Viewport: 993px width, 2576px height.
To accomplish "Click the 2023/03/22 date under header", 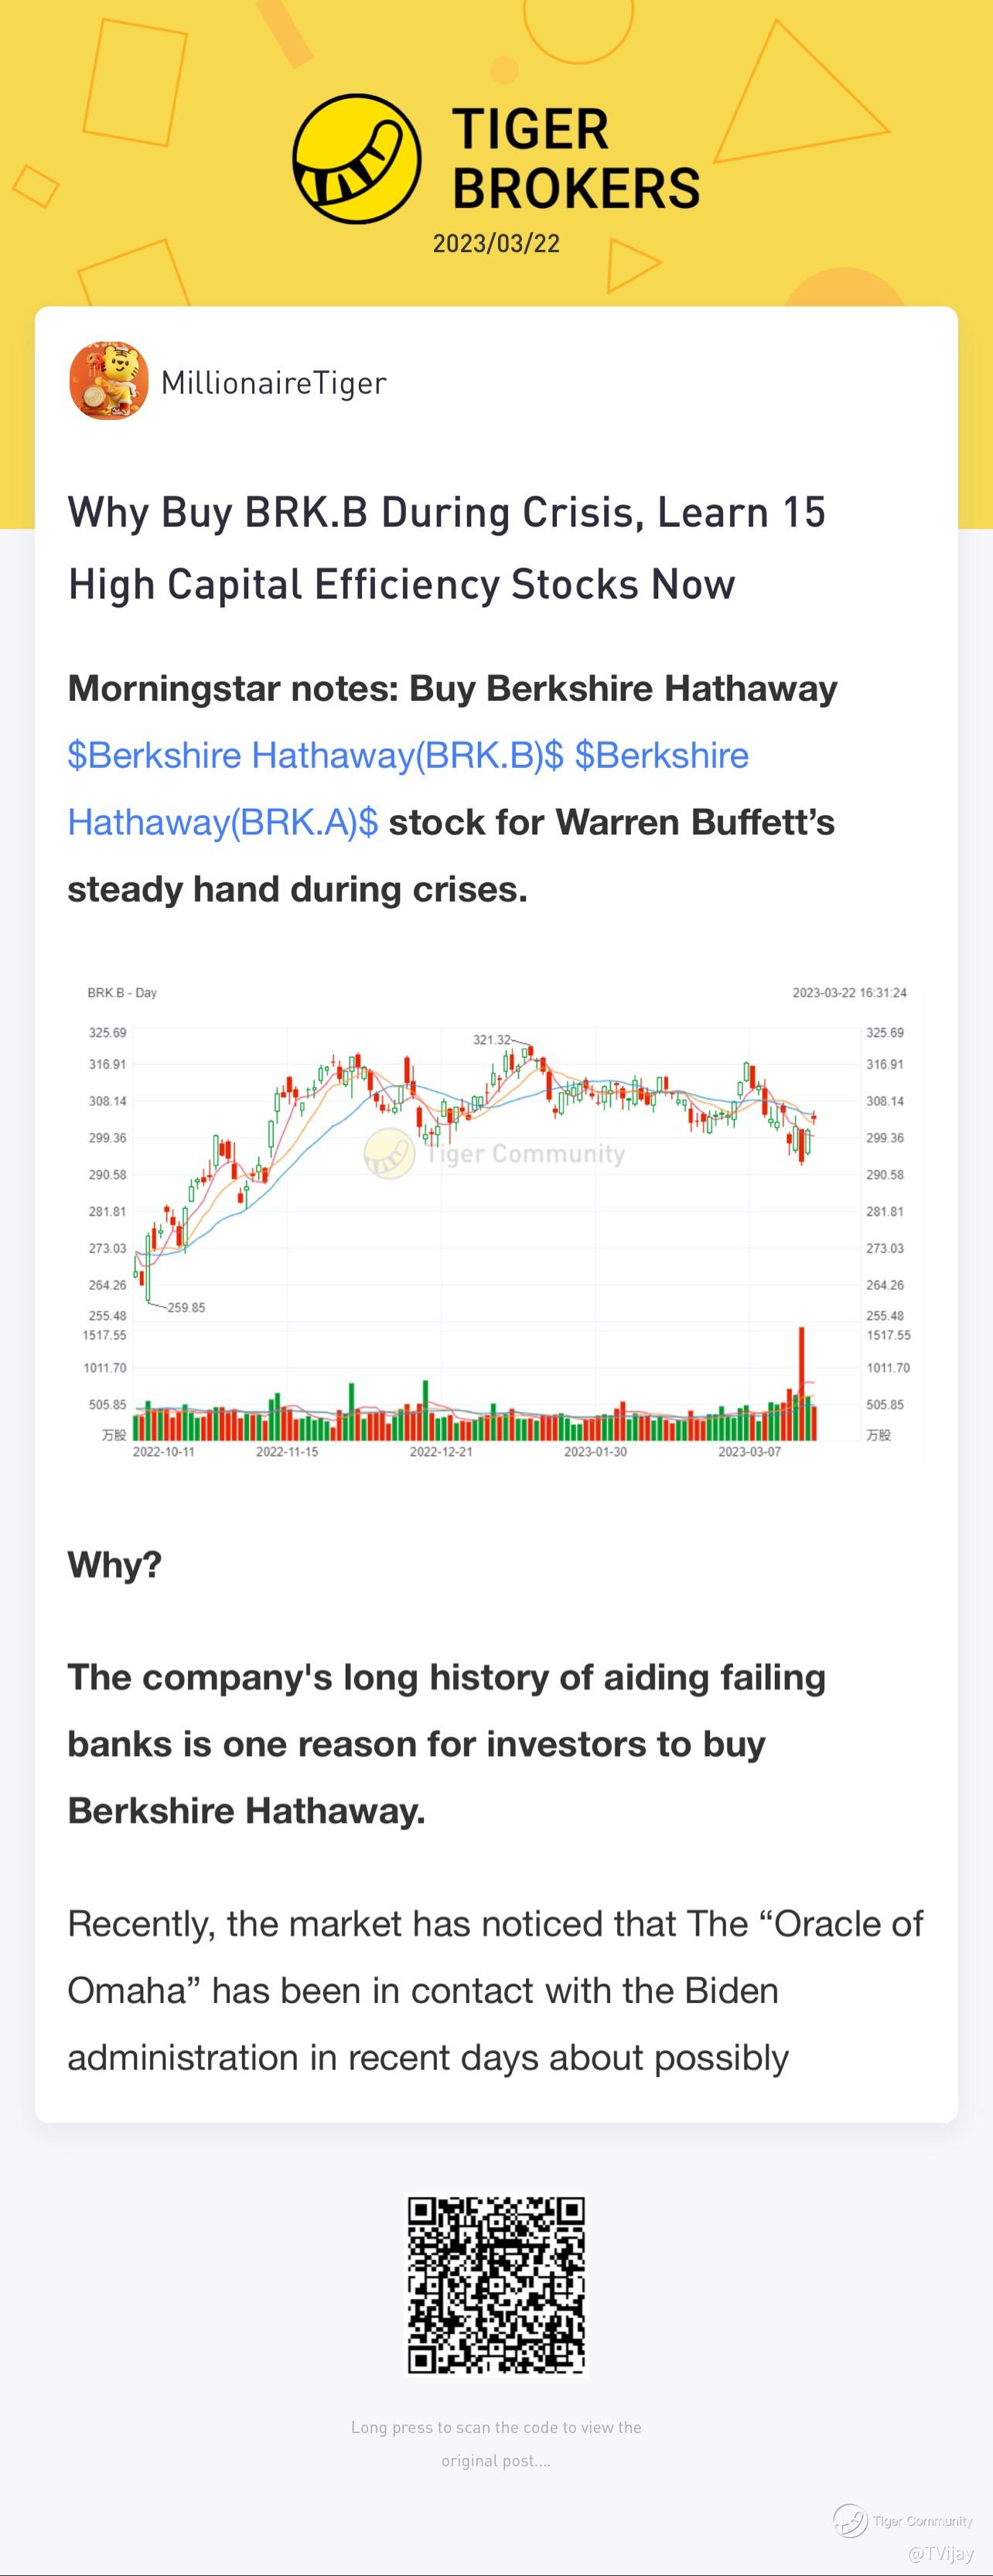I will 496,244.
